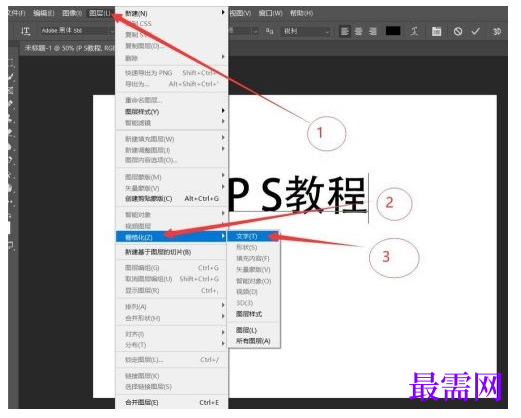Choose 所有图层(A) in the rasterize submenu
The width and height of the screenshot is (521, 418).
(253, 341)
